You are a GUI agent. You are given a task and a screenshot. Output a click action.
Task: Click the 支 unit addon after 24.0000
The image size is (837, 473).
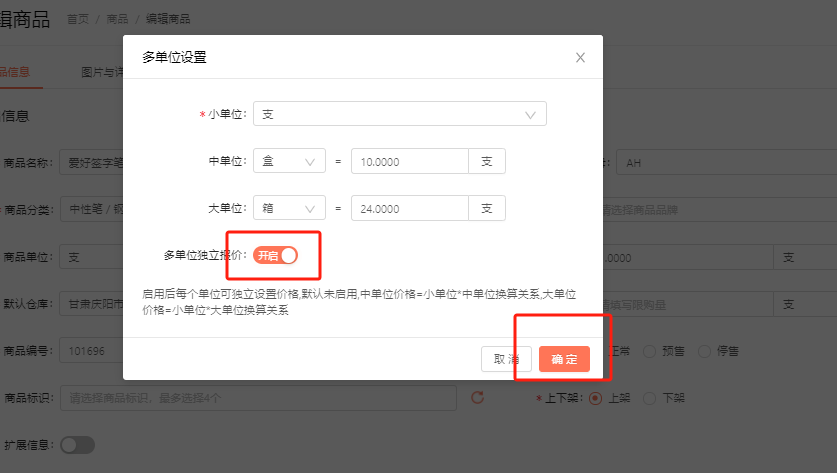click(487, 208)
